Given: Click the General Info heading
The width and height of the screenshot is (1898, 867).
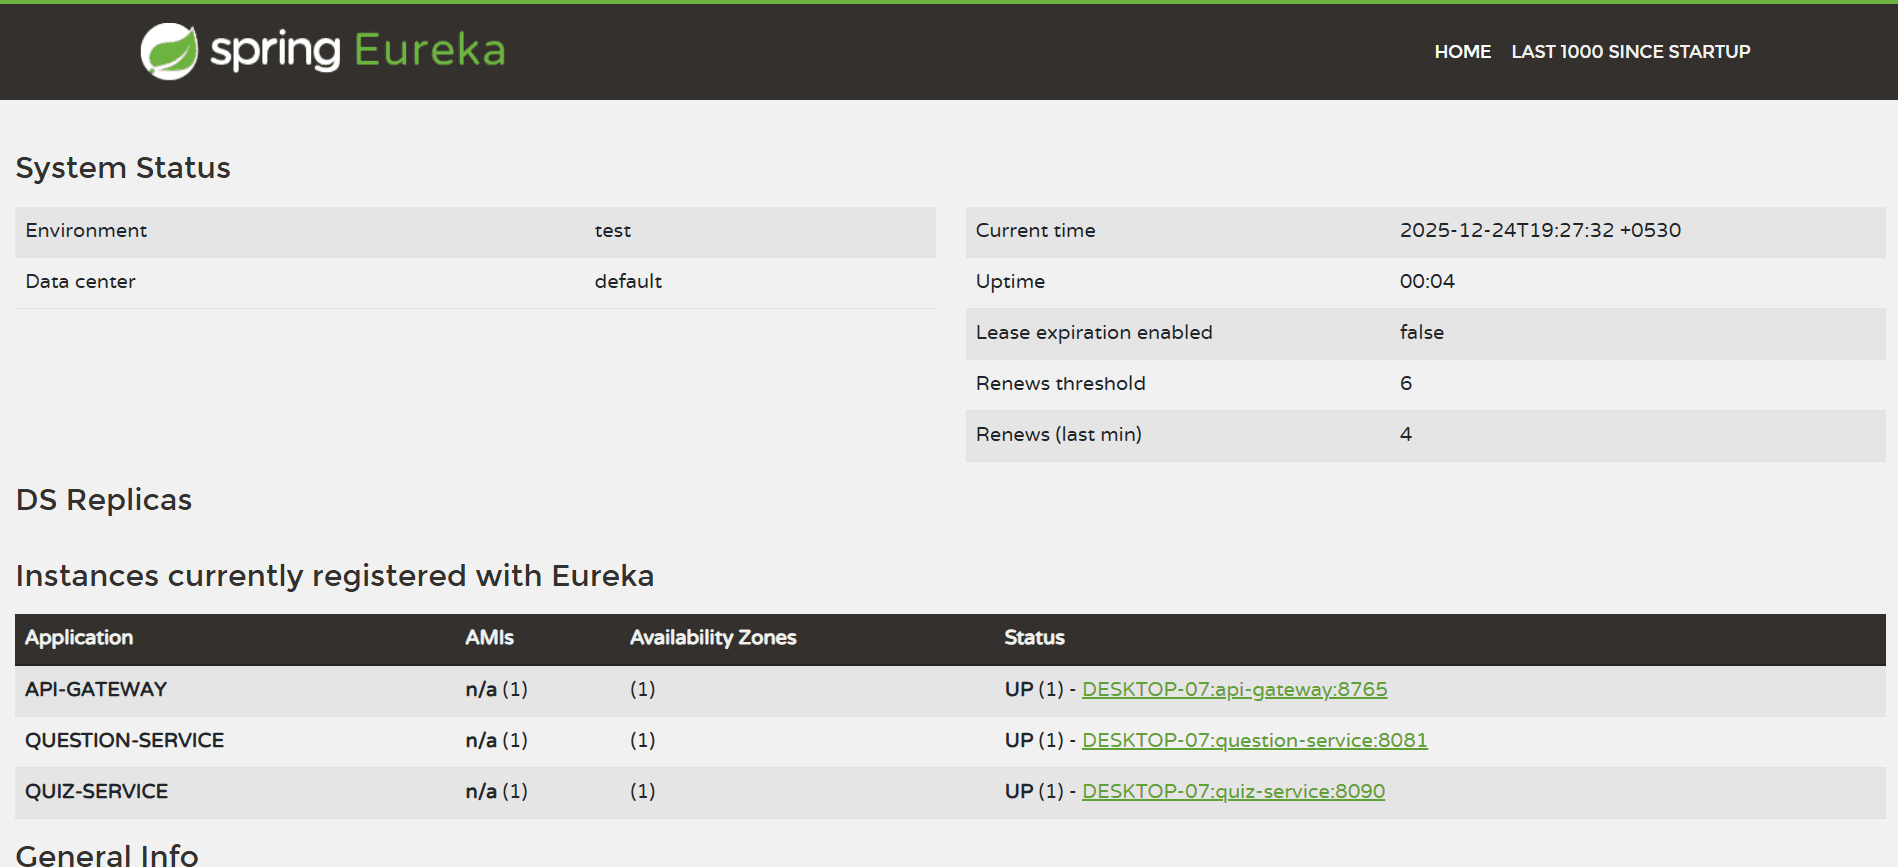Looking at the screenshot, I should (x=107, y=855).
